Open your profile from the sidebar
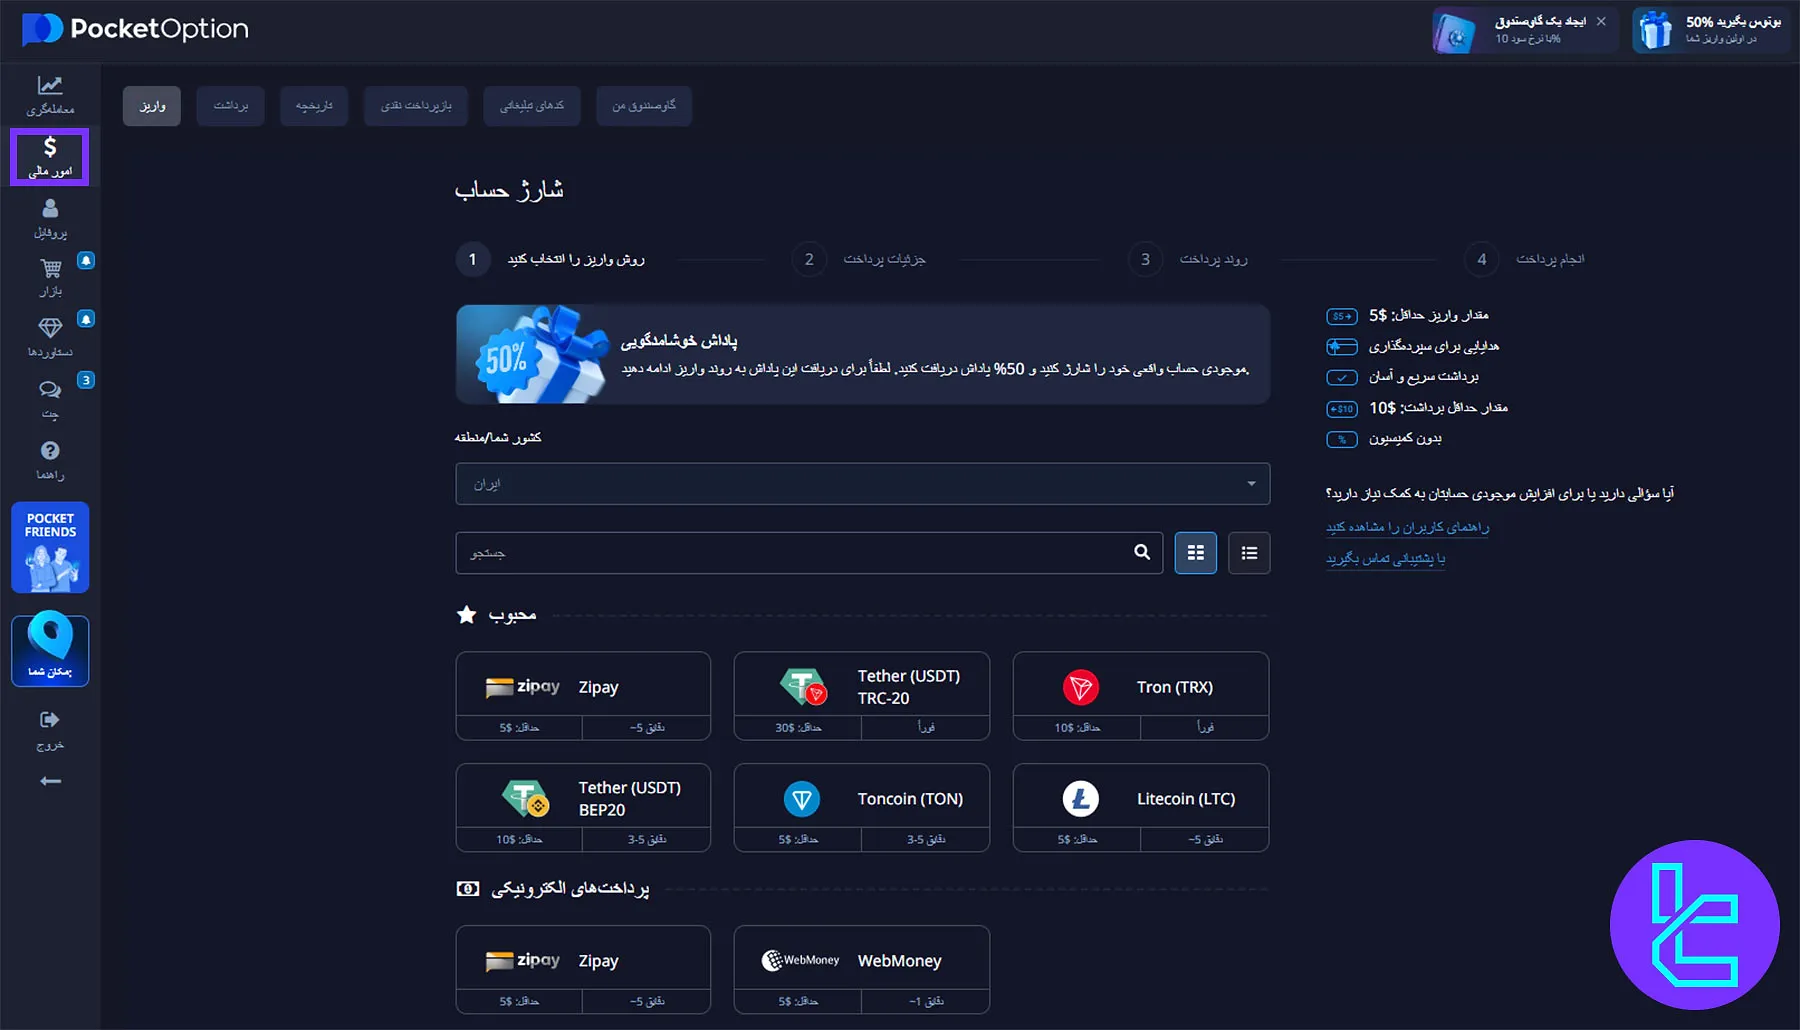 pos(49,215)
